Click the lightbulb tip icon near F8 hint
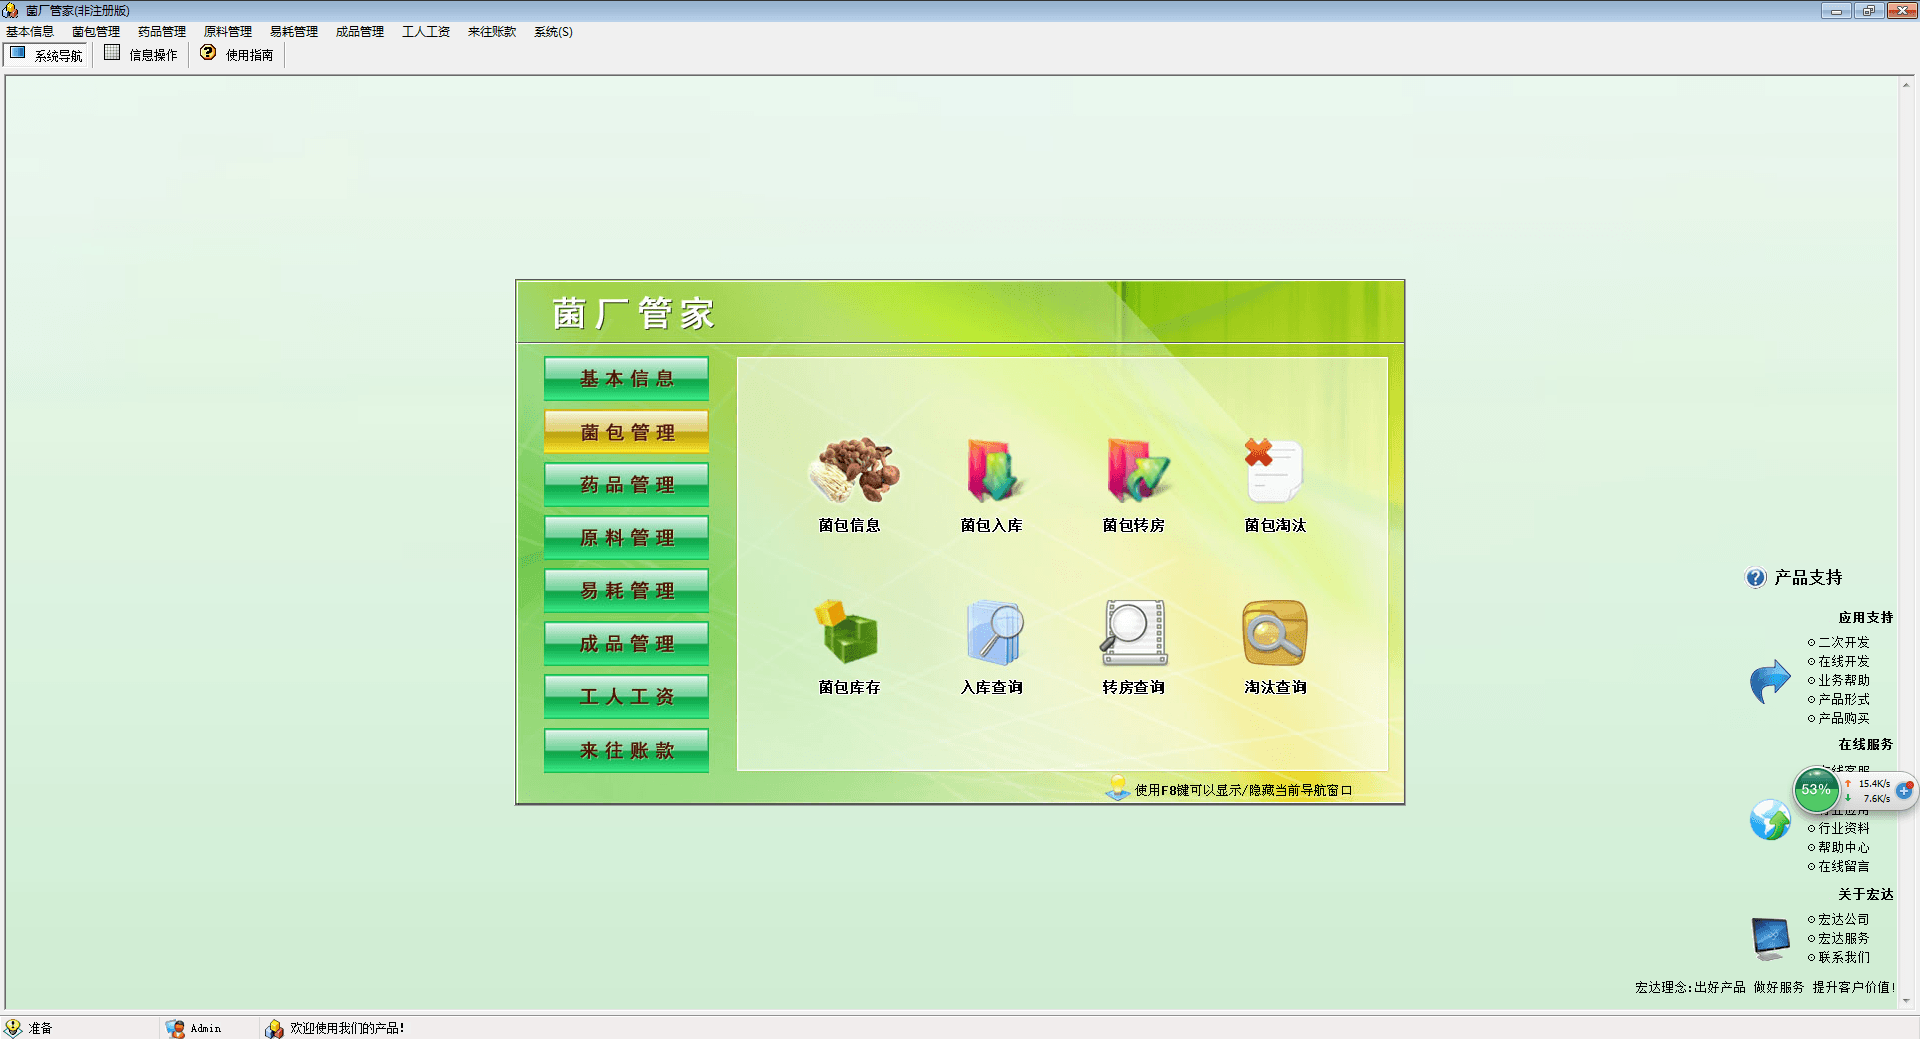 click(x=1118, y=788)
